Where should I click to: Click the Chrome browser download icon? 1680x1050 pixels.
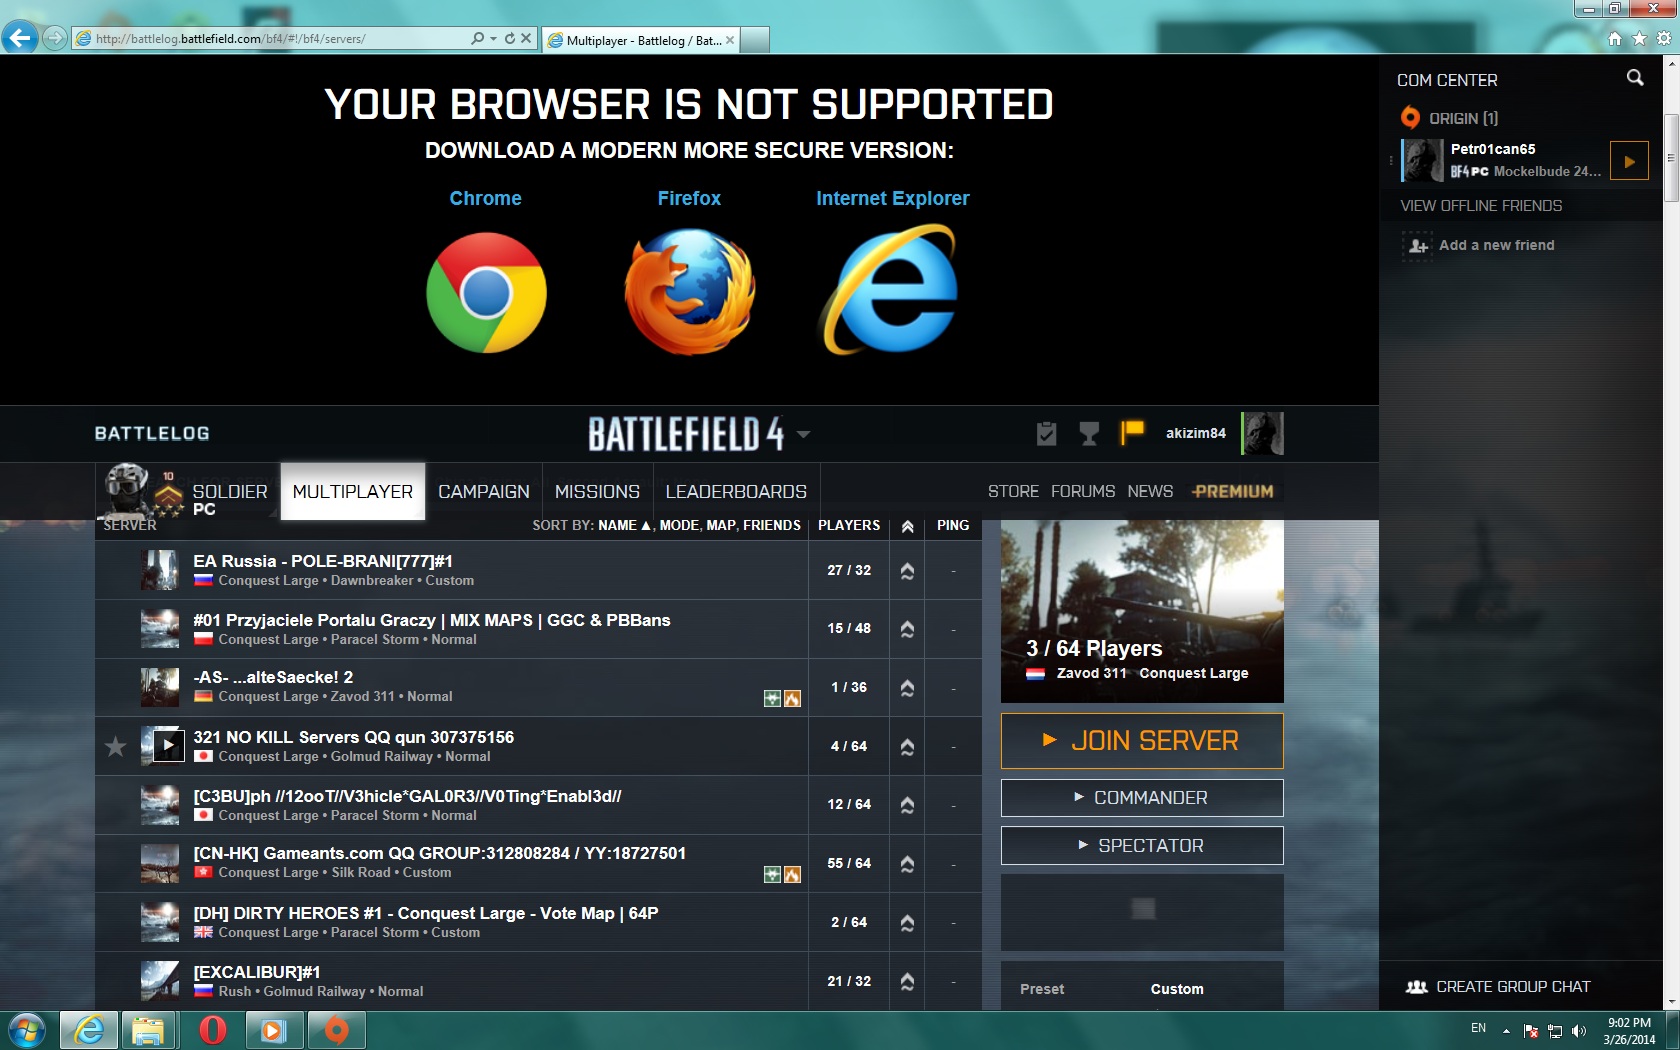click(x=486, y=292)
